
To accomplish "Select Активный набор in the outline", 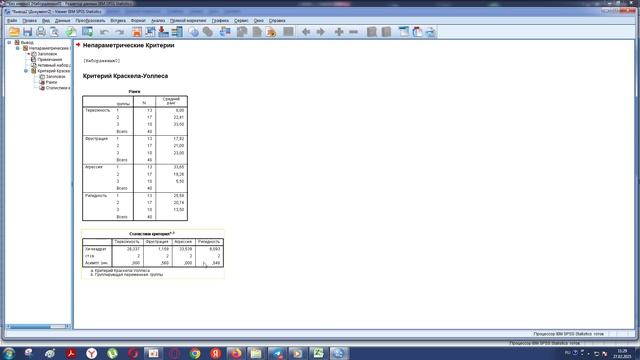I will point(53,65).
